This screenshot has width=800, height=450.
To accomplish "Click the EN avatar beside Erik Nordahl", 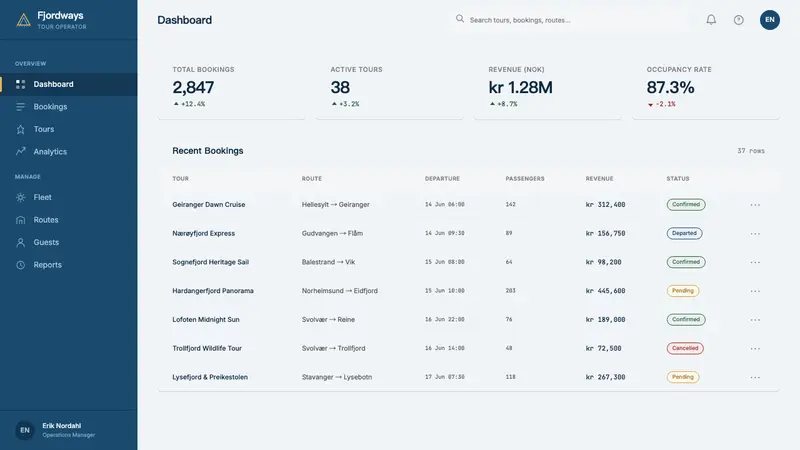I will [24, 430].
